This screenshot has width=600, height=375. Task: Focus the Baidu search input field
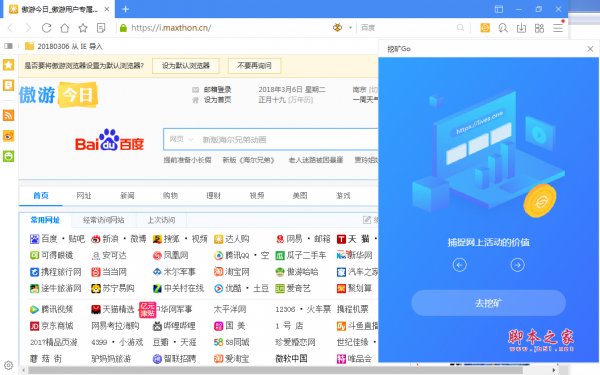coord(289,139)
